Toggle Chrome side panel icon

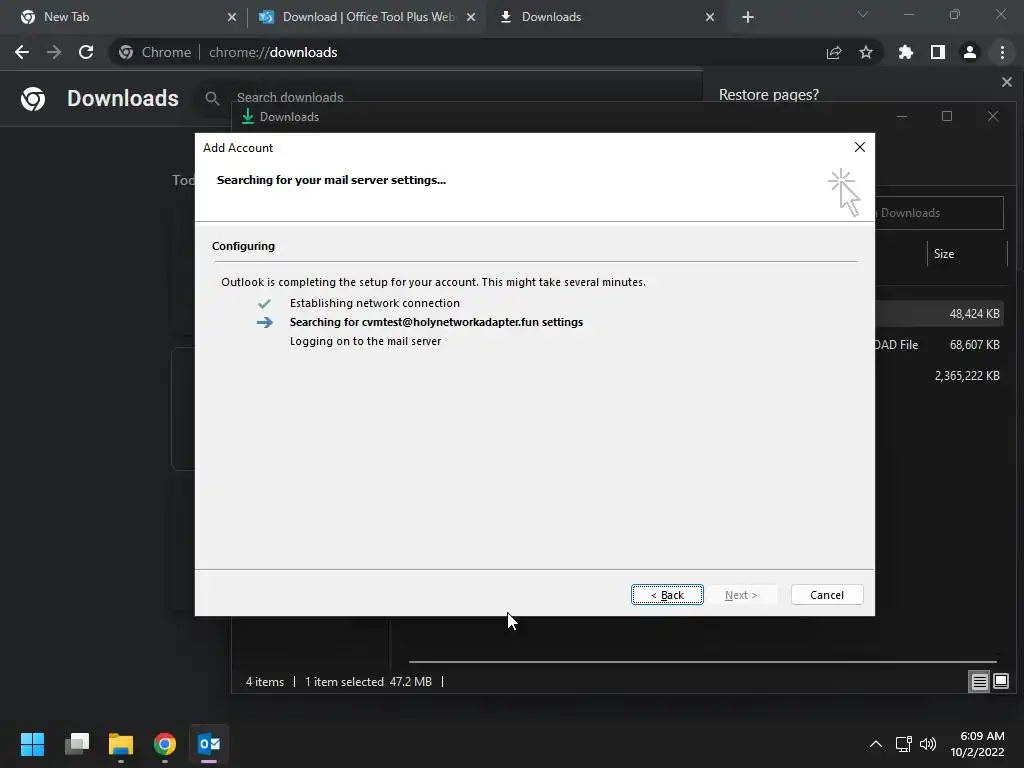938,52
